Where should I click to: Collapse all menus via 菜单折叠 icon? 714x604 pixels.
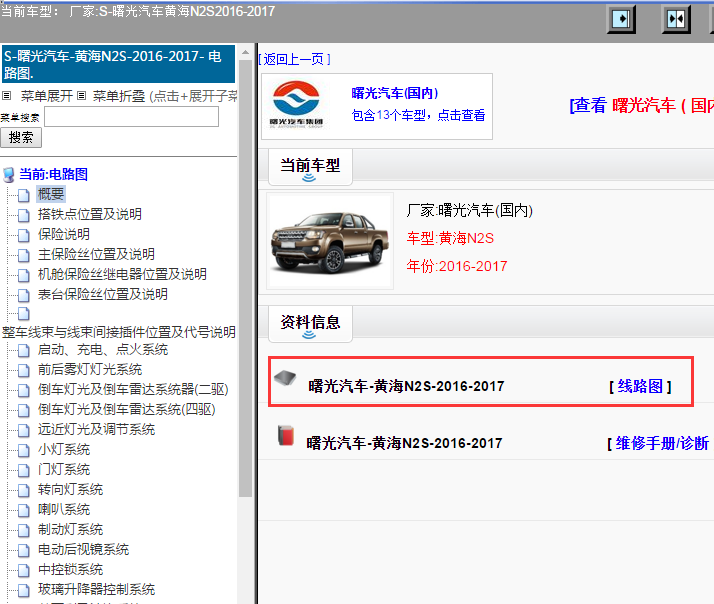click(81, 96)
